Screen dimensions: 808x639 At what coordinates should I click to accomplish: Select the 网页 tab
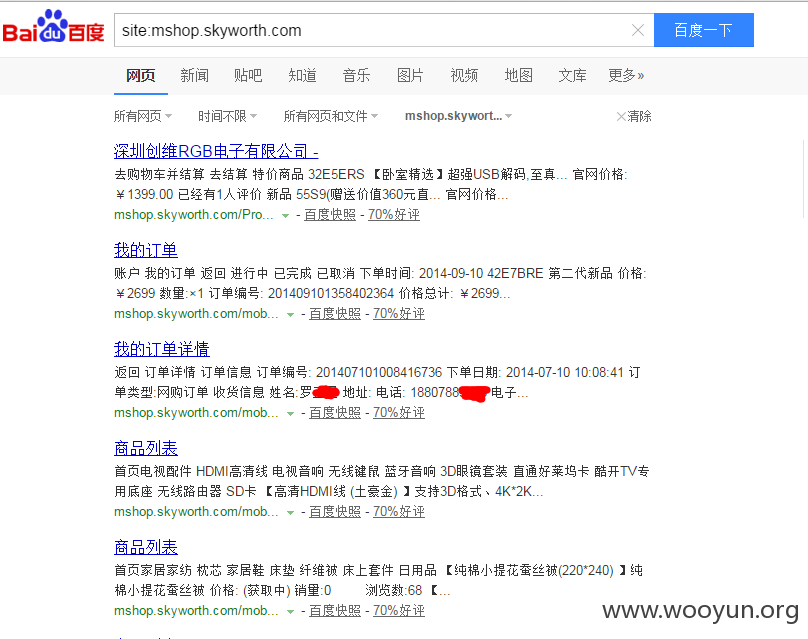coord(141,76)
